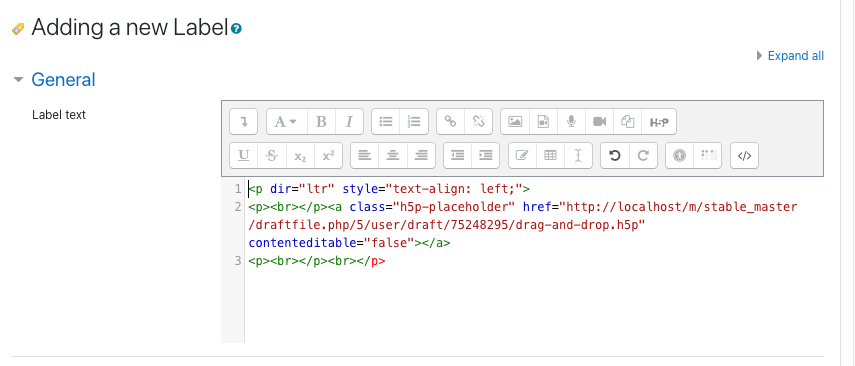Apply subscript formatting

[x=300, y=155]
